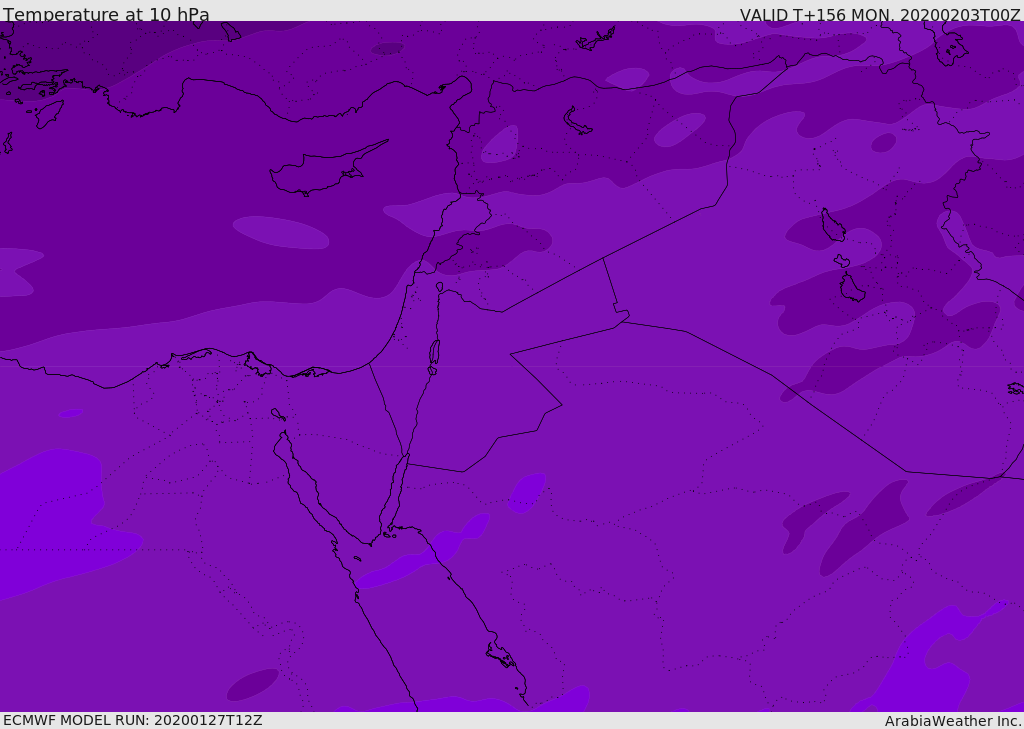Click the 'ECMWF MODEL RUN: 20200127T12Z' text

[x=133, y=720]
